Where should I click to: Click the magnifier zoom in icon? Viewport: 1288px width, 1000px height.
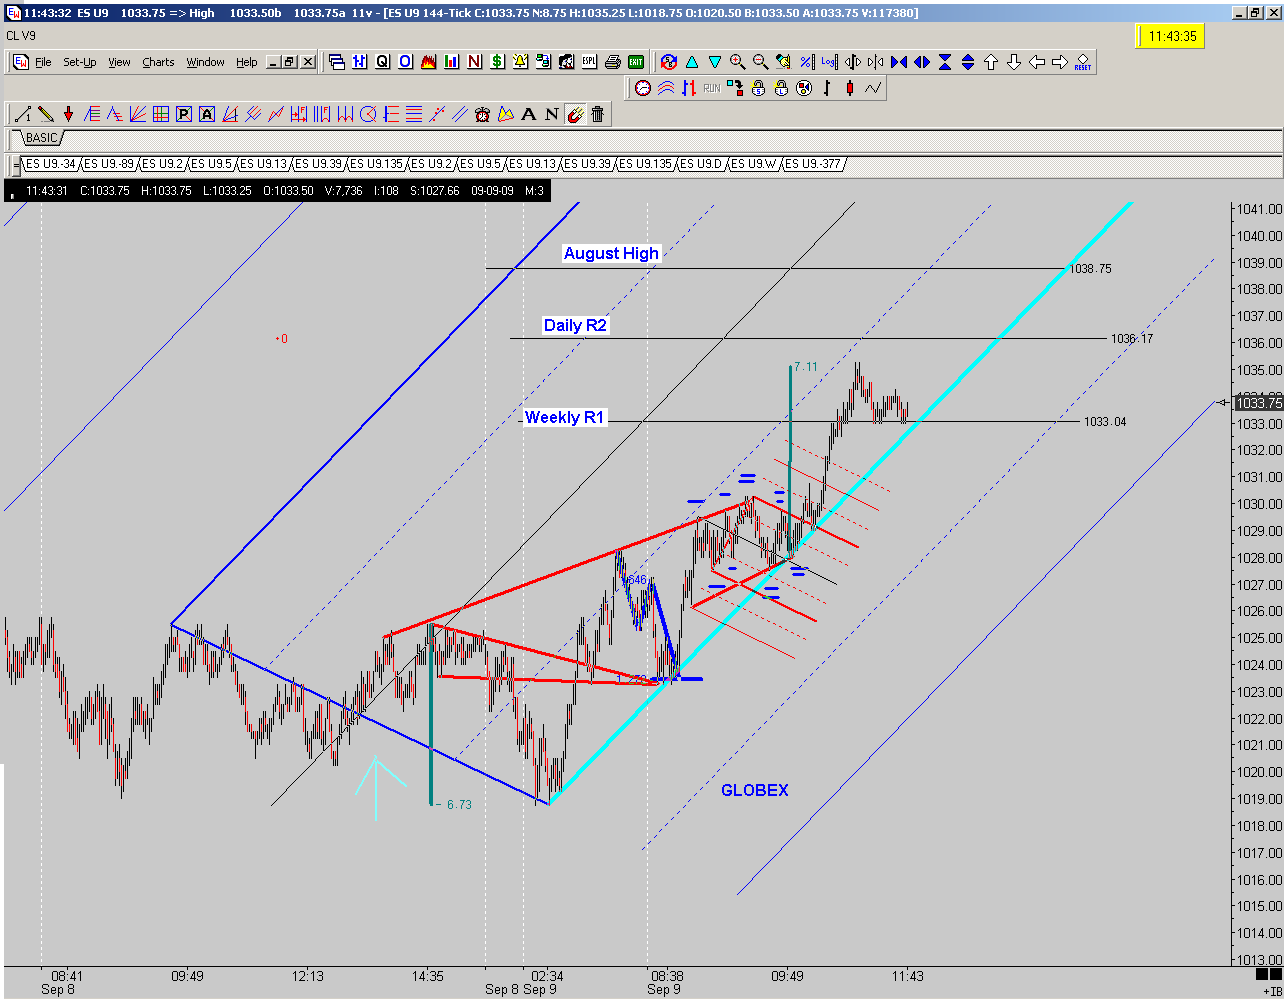coord(738,62)
